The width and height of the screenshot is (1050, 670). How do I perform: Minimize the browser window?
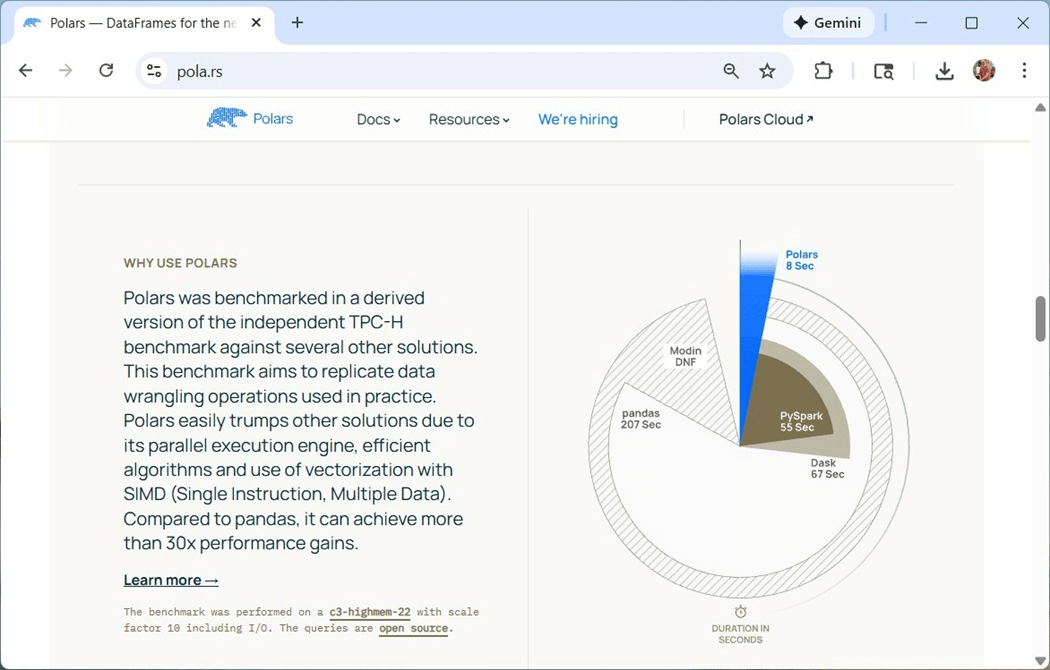pyautogui.click(x=921, y=23)
